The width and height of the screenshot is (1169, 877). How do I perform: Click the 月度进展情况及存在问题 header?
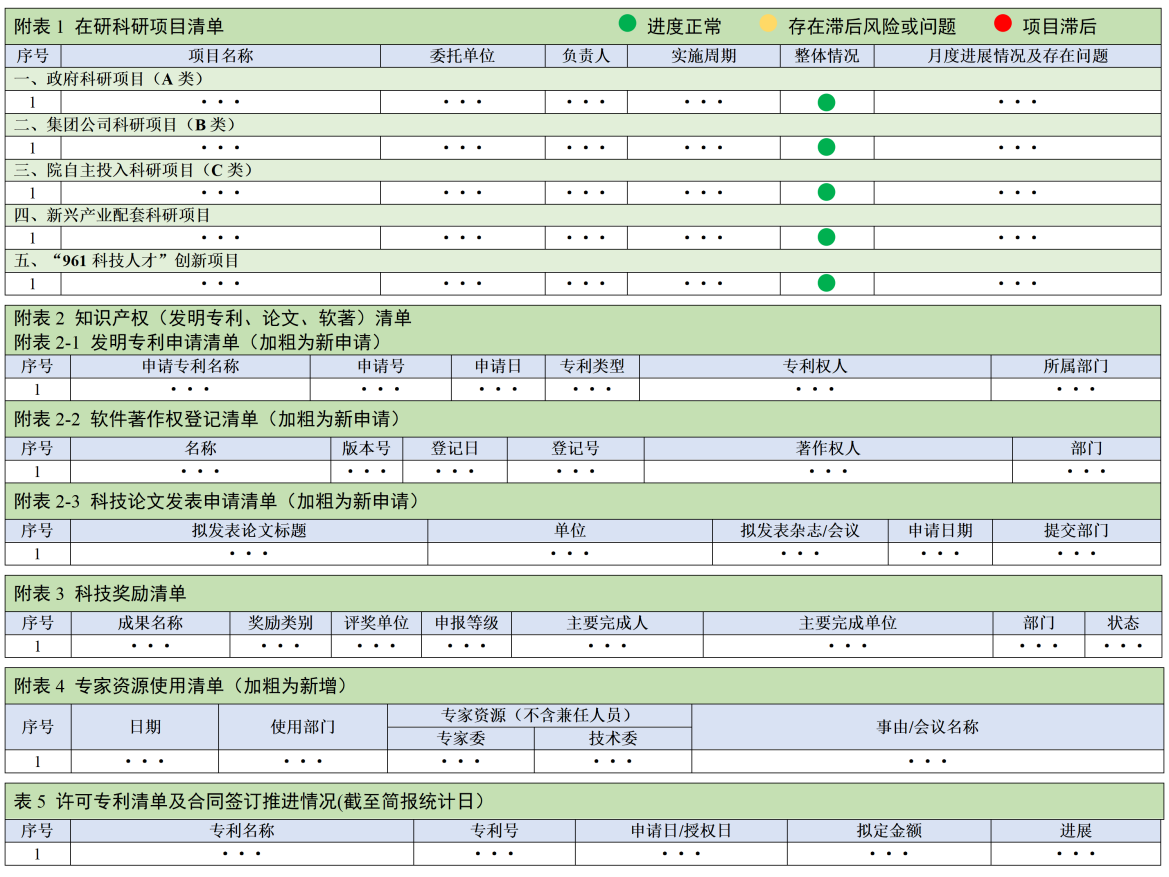1018,56
